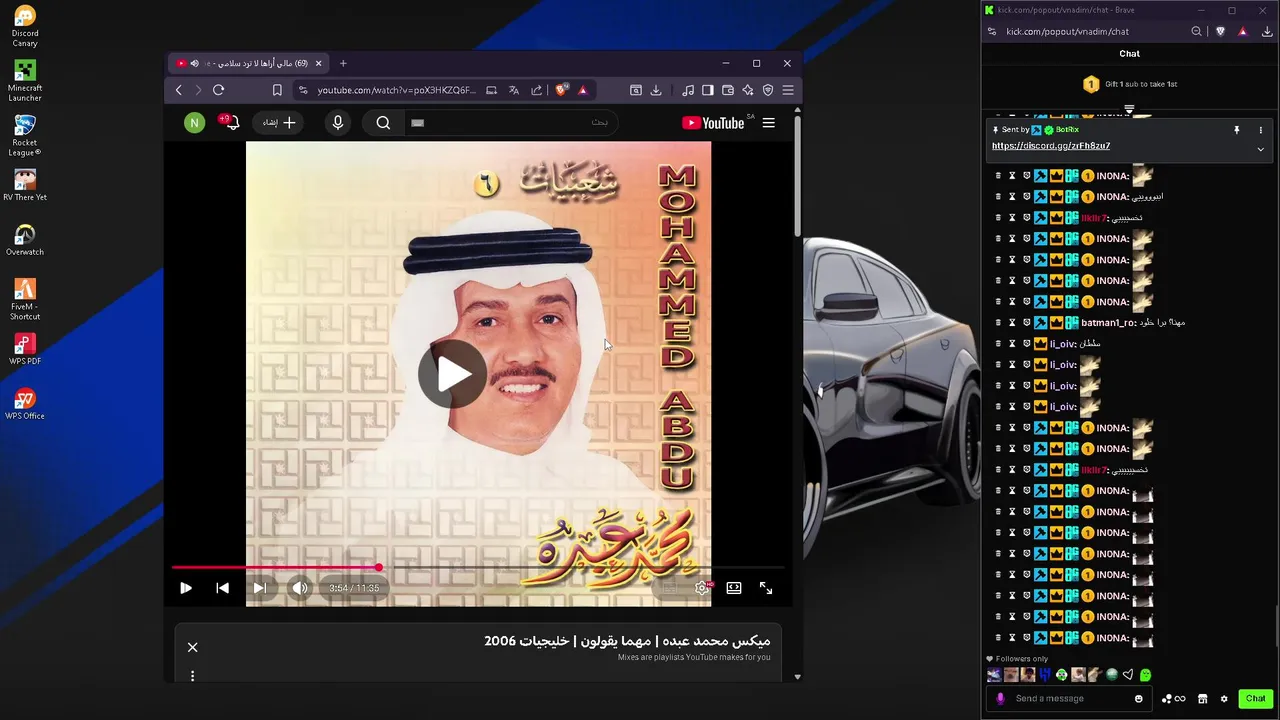1280x720 pixels.
Task: Insert the green ghost quick emote
Action: coord(1145,675)
